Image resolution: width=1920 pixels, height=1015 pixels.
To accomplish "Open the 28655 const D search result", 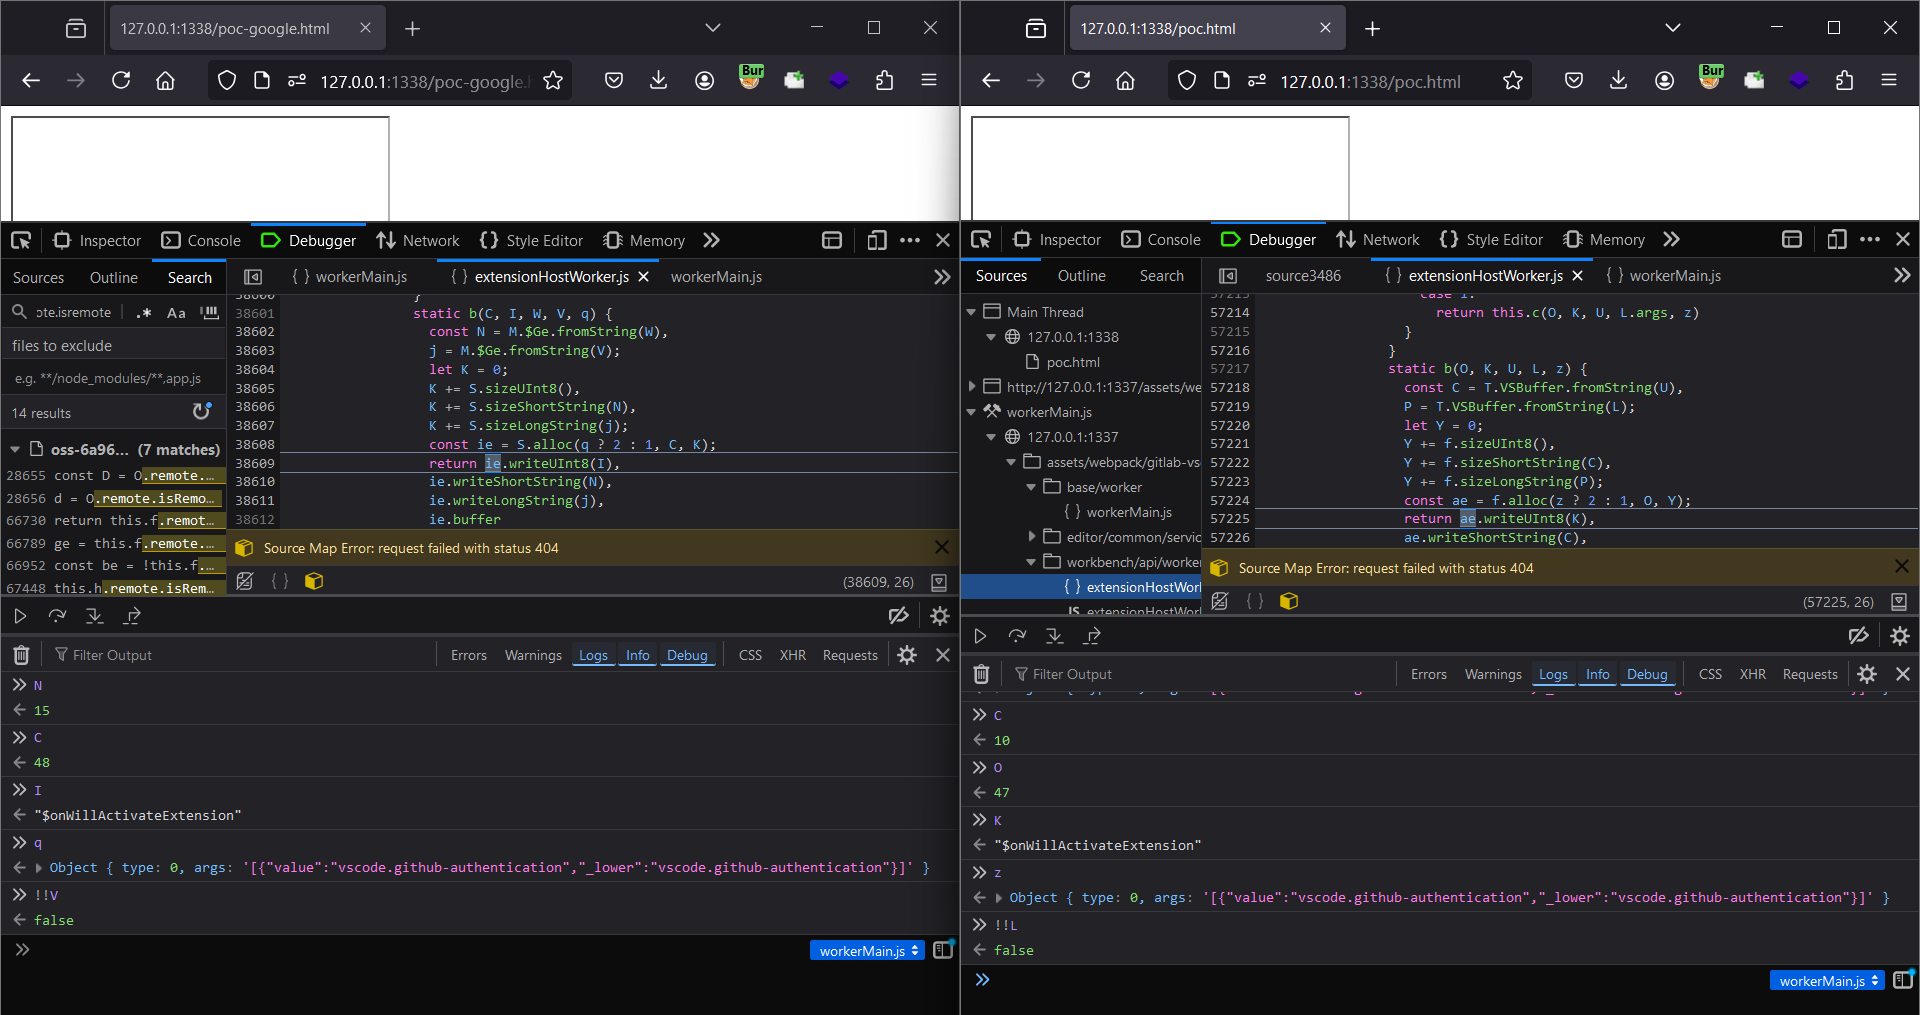I will click(x=112, y=476).
